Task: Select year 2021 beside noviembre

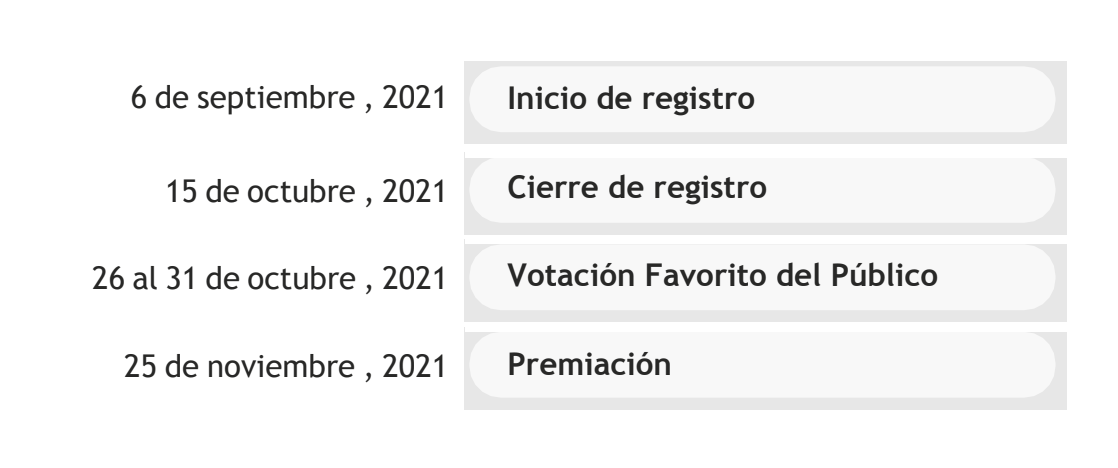Action: pyautogui.click(x=414, y=367)
